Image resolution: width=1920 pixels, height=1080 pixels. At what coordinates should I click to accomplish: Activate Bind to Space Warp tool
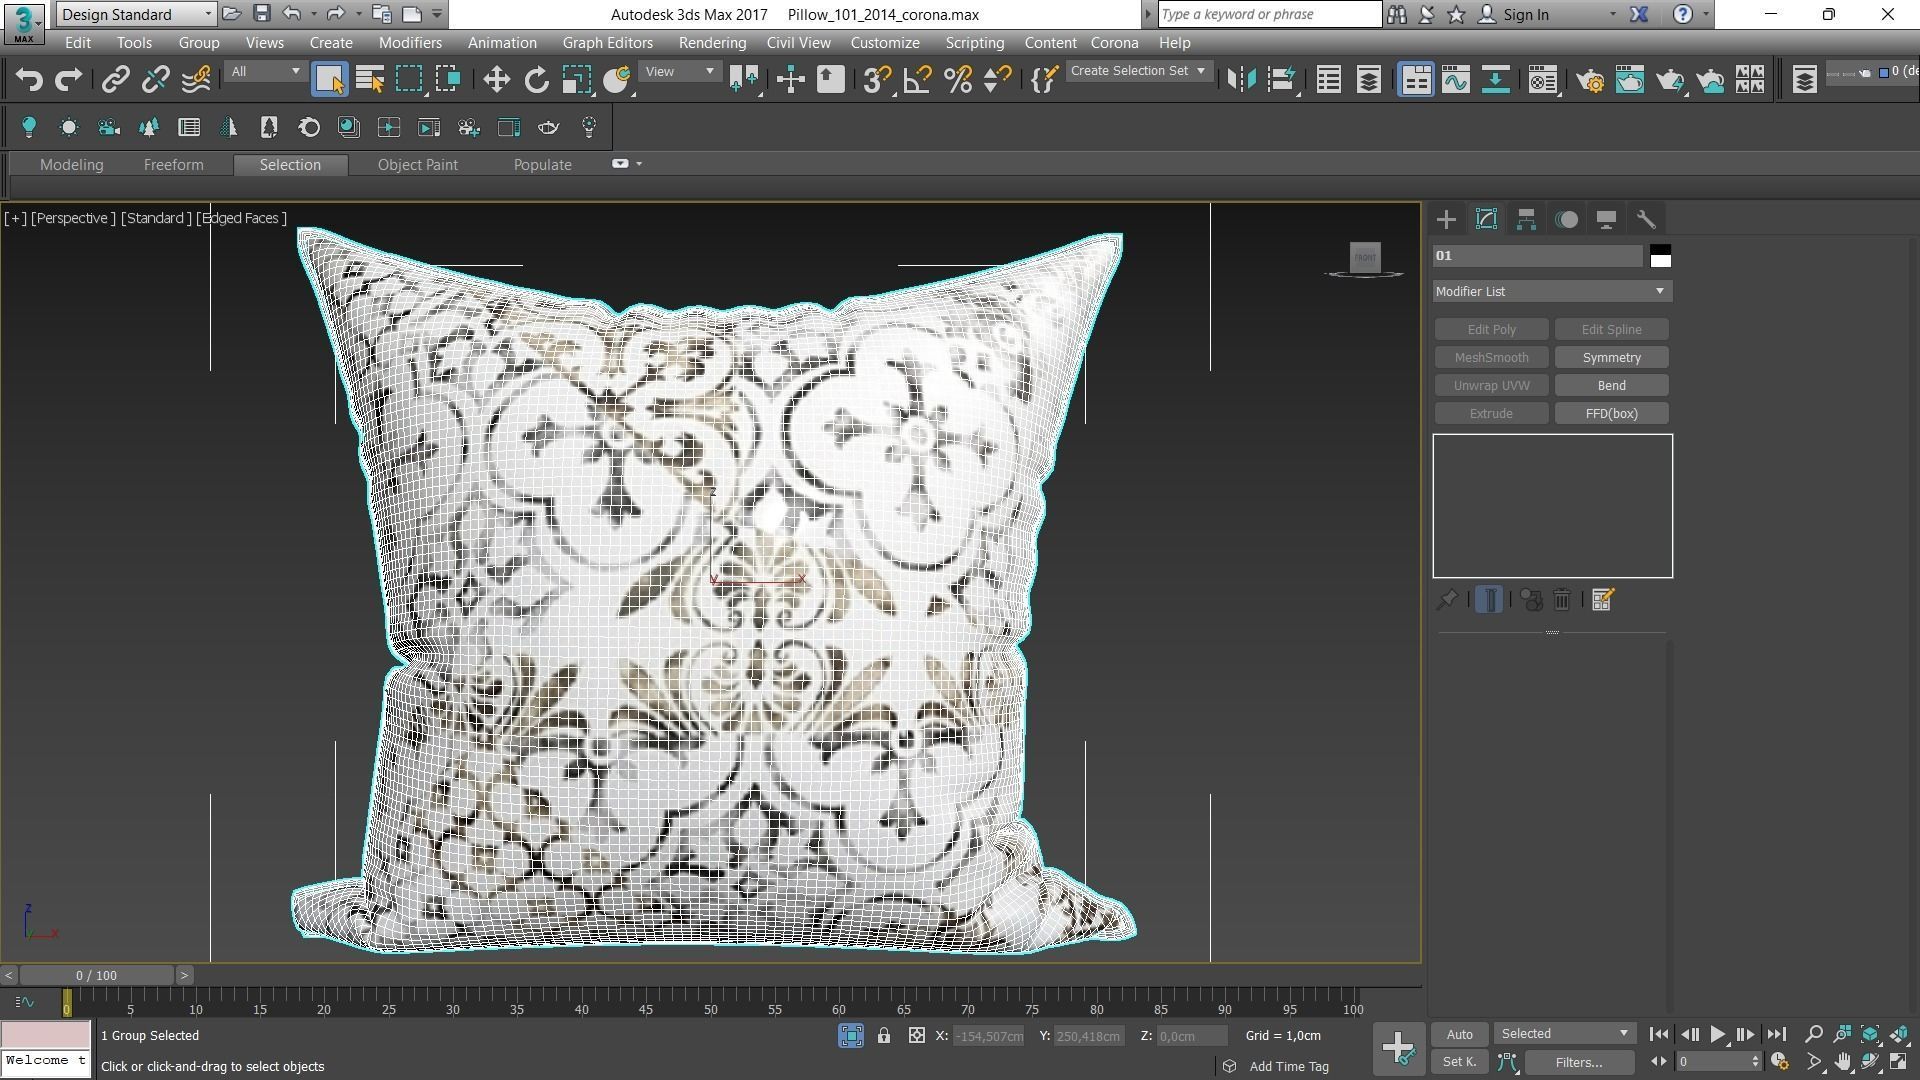196,80
